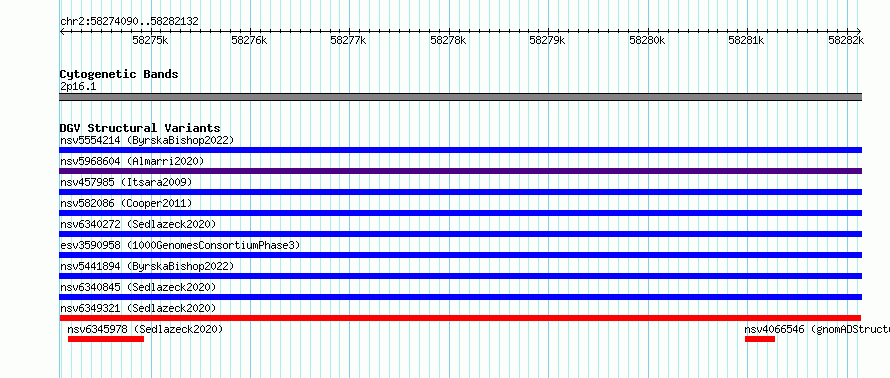Click the blue bar under nsv5554214
Viewport: 890px width, 378px height.
point(460,150)
